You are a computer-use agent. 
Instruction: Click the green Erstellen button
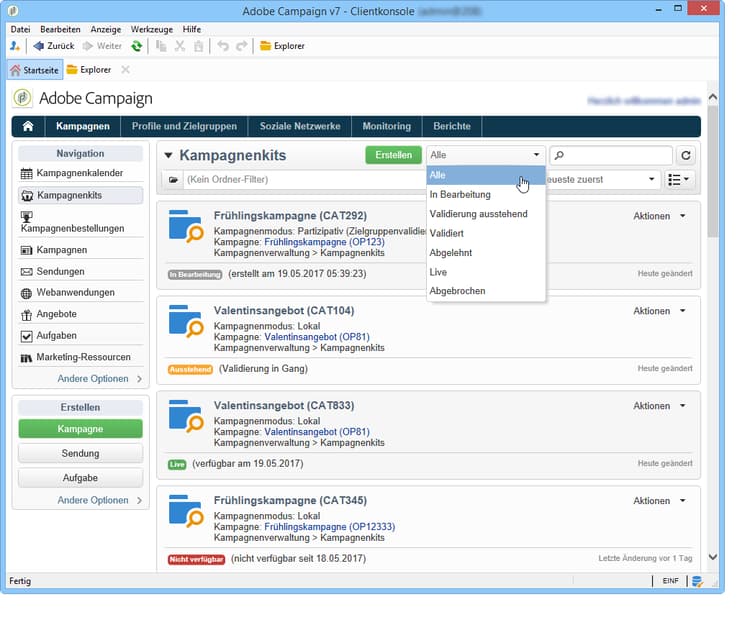point(393,155)
